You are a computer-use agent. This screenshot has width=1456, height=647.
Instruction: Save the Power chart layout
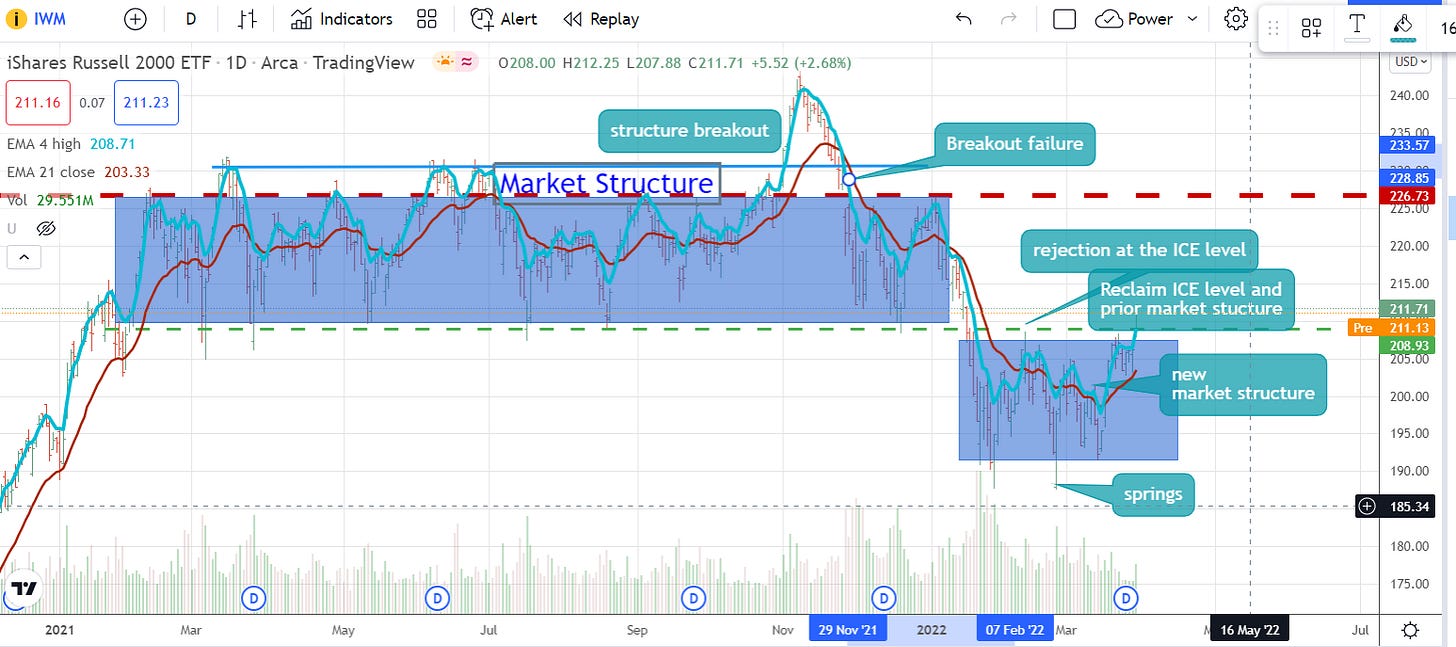coord(1134,19)
